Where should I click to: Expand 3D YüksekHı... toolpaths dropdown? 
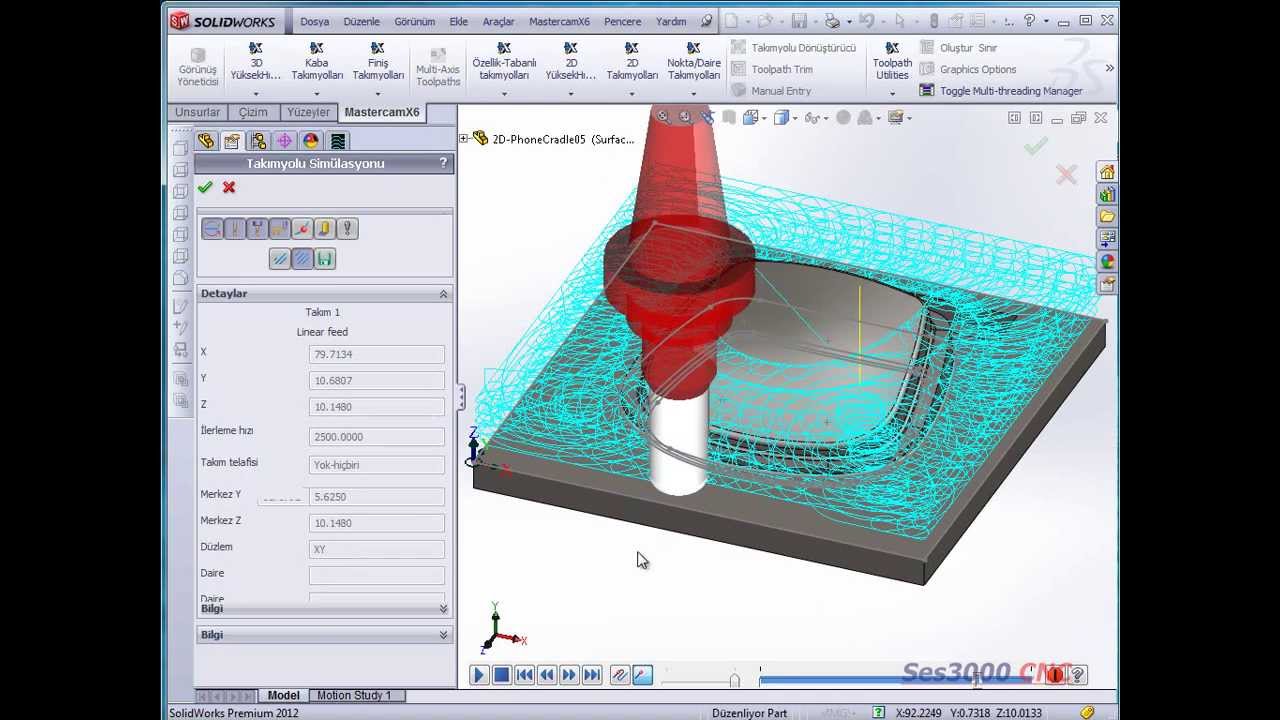point(255,95)
